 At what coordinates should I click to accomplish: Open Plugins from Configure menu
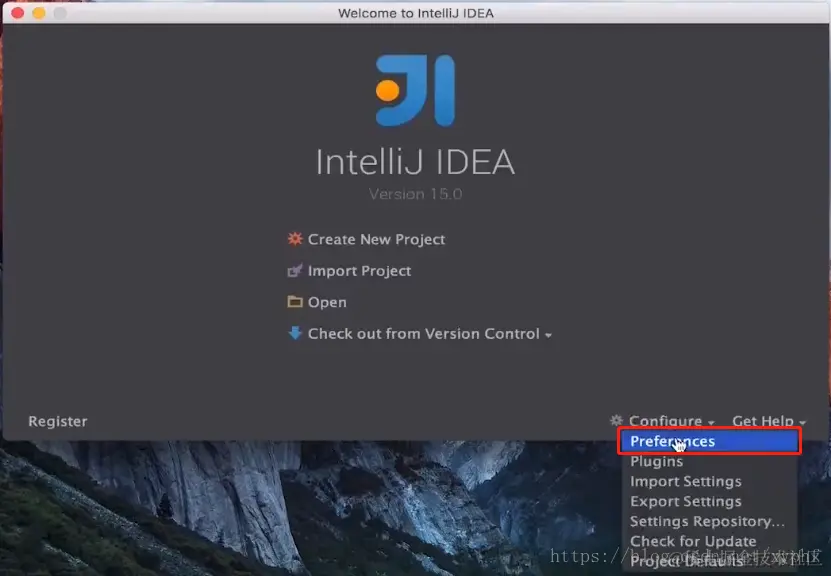pos(709,462)
